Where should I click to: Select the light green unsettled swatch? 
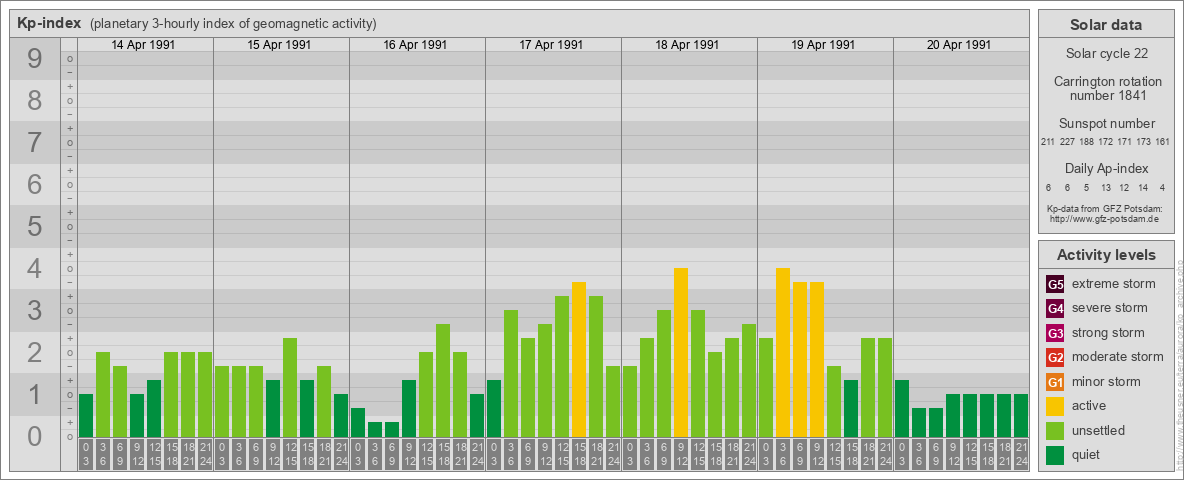(x=1055, y=430)
